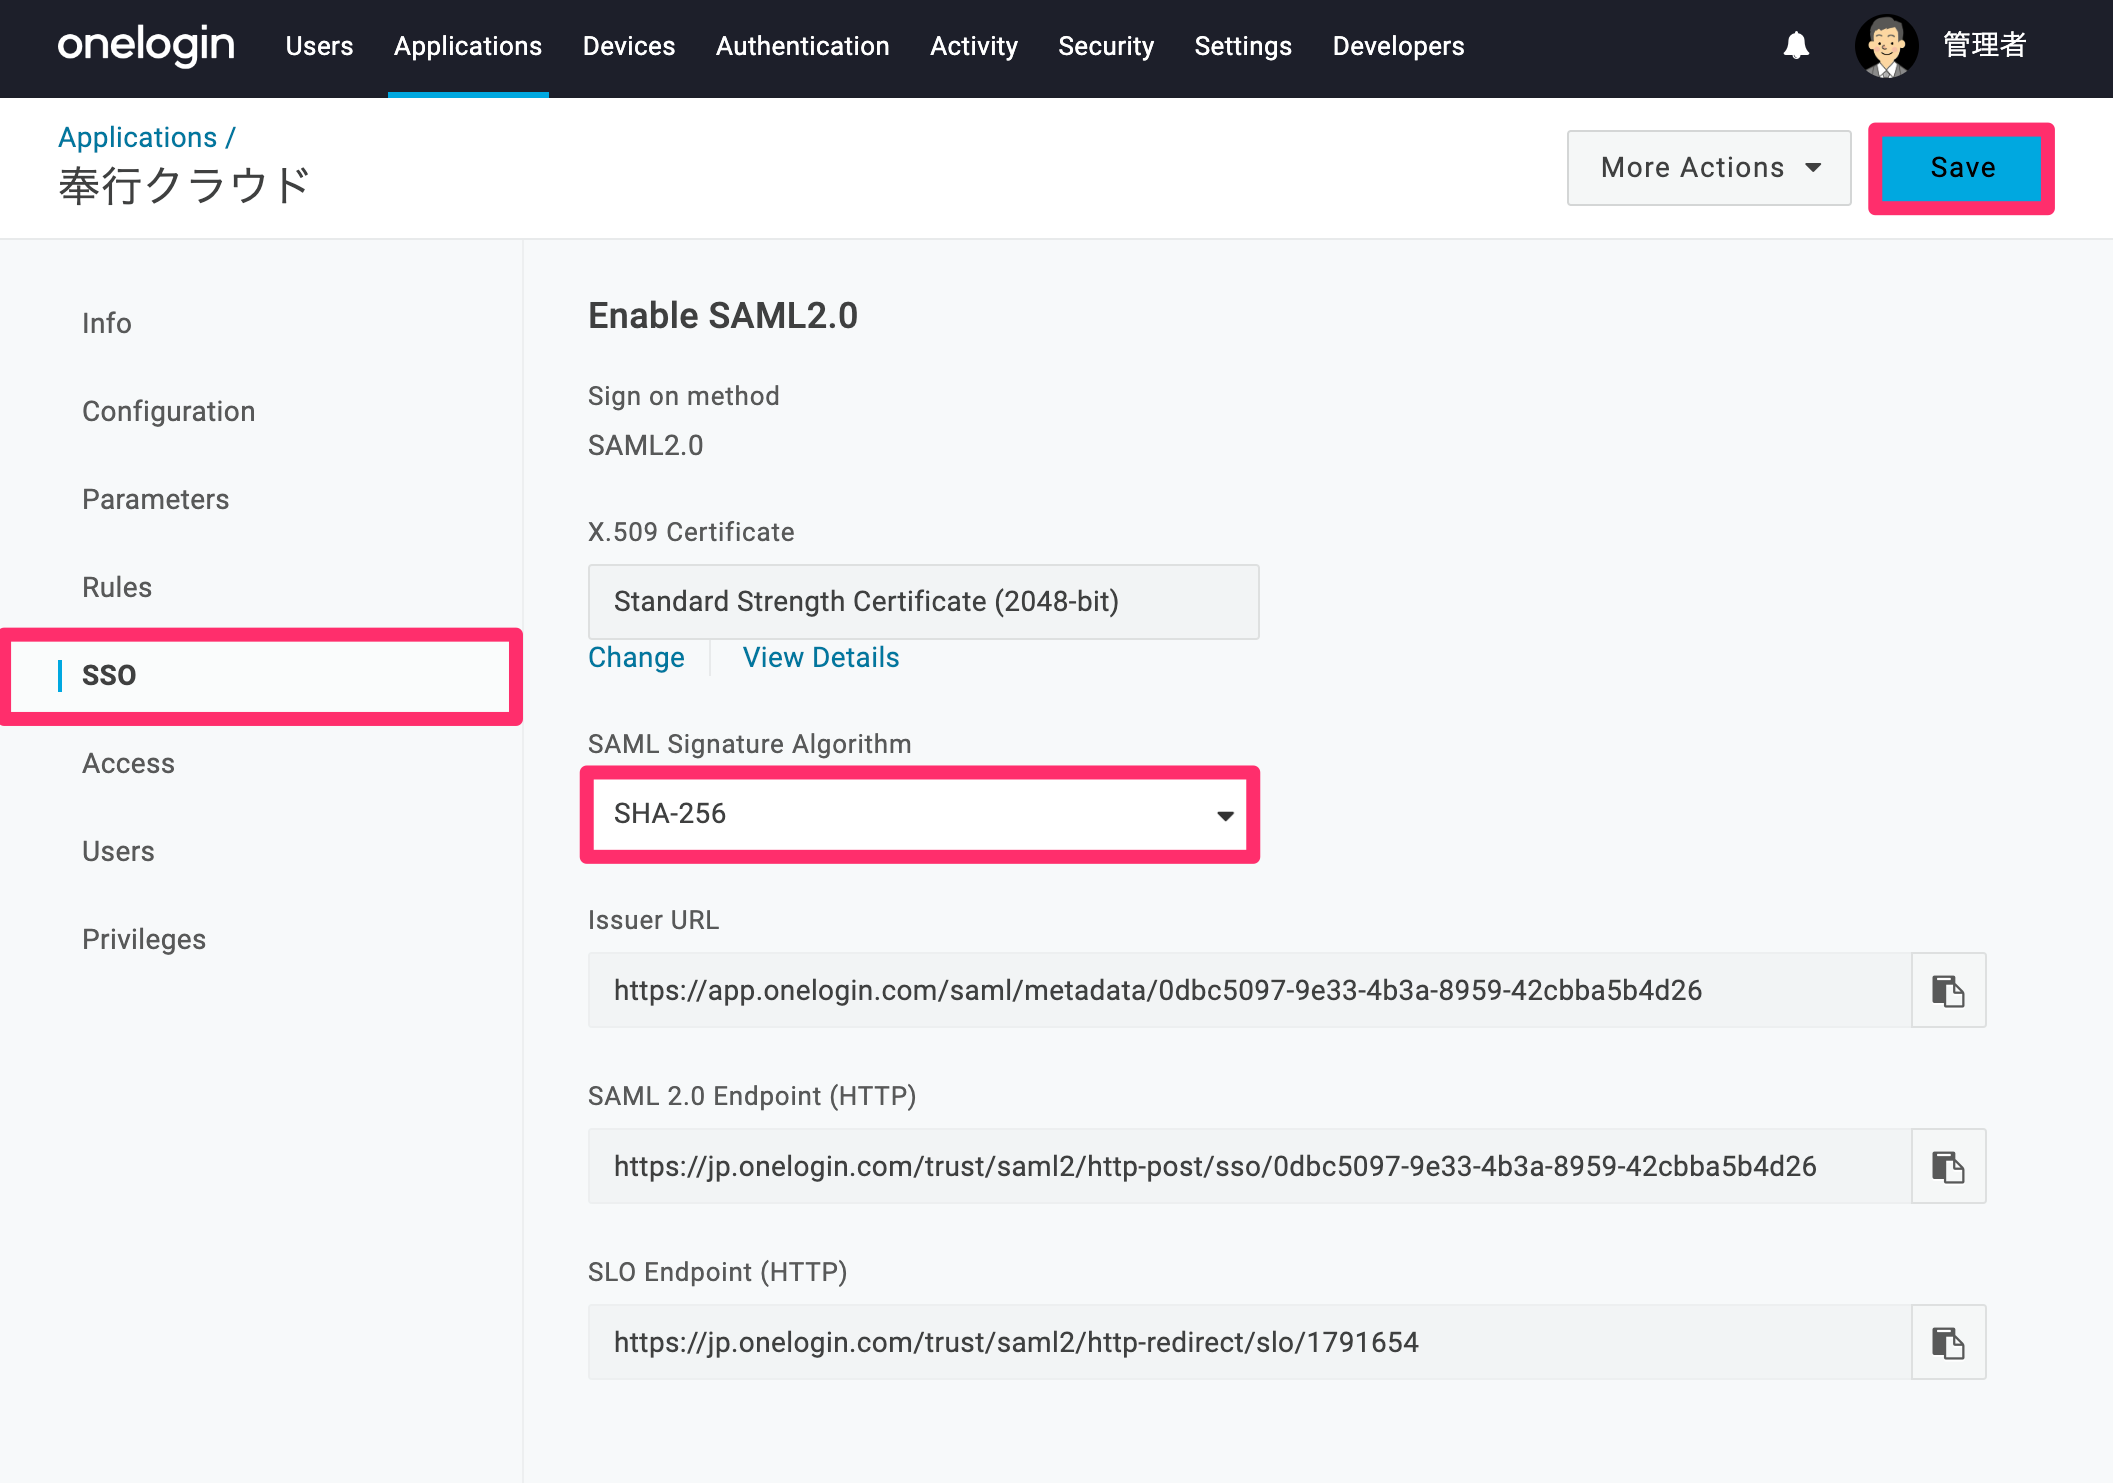Click the Issuer URL field
The width and height of the screenshot is (2113, 1483).
[1249, 990]
